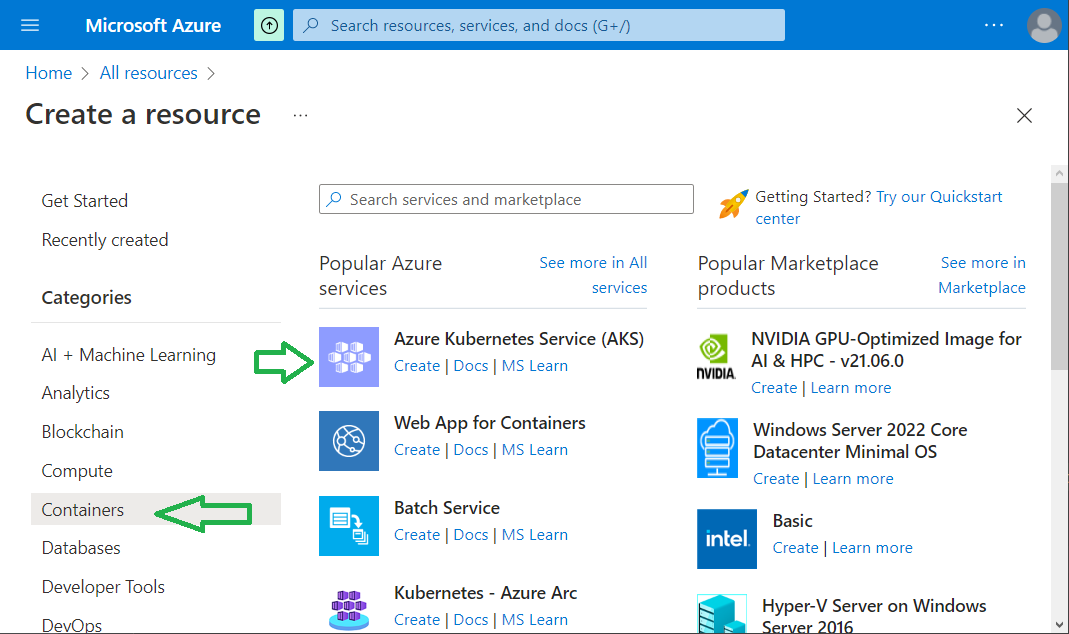This screenshot has height=634, width=1069.
Task: Click the Web App for Containers icon
Action: click(349, 440)
